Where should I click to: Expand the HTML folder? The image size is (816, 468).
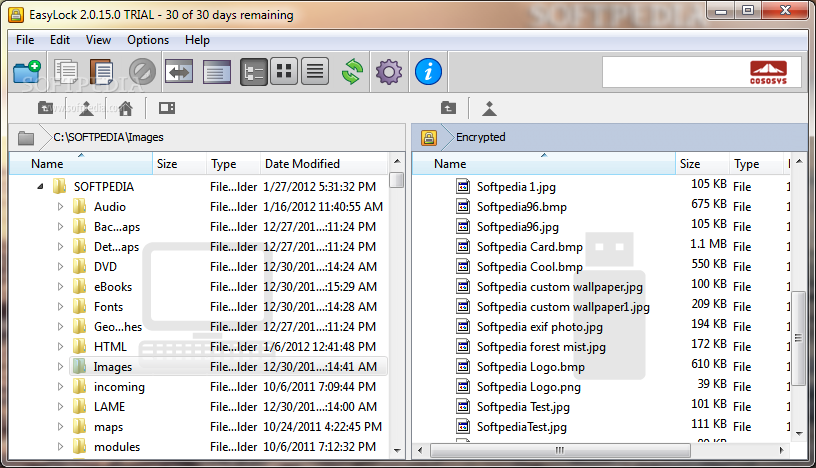click(60, 347)
